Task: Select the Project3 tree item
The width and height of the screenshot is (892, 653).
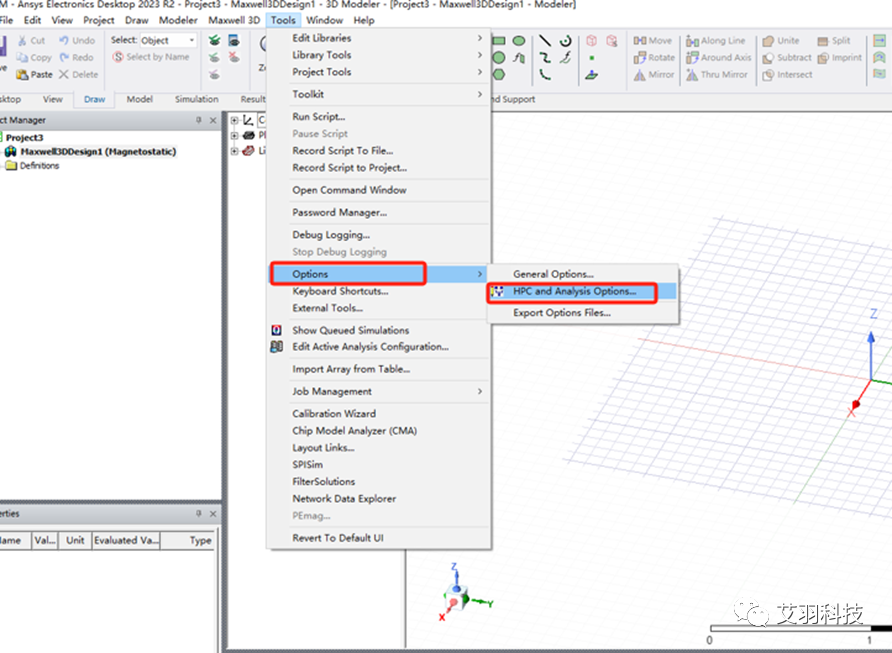Action: pos(24,138)
